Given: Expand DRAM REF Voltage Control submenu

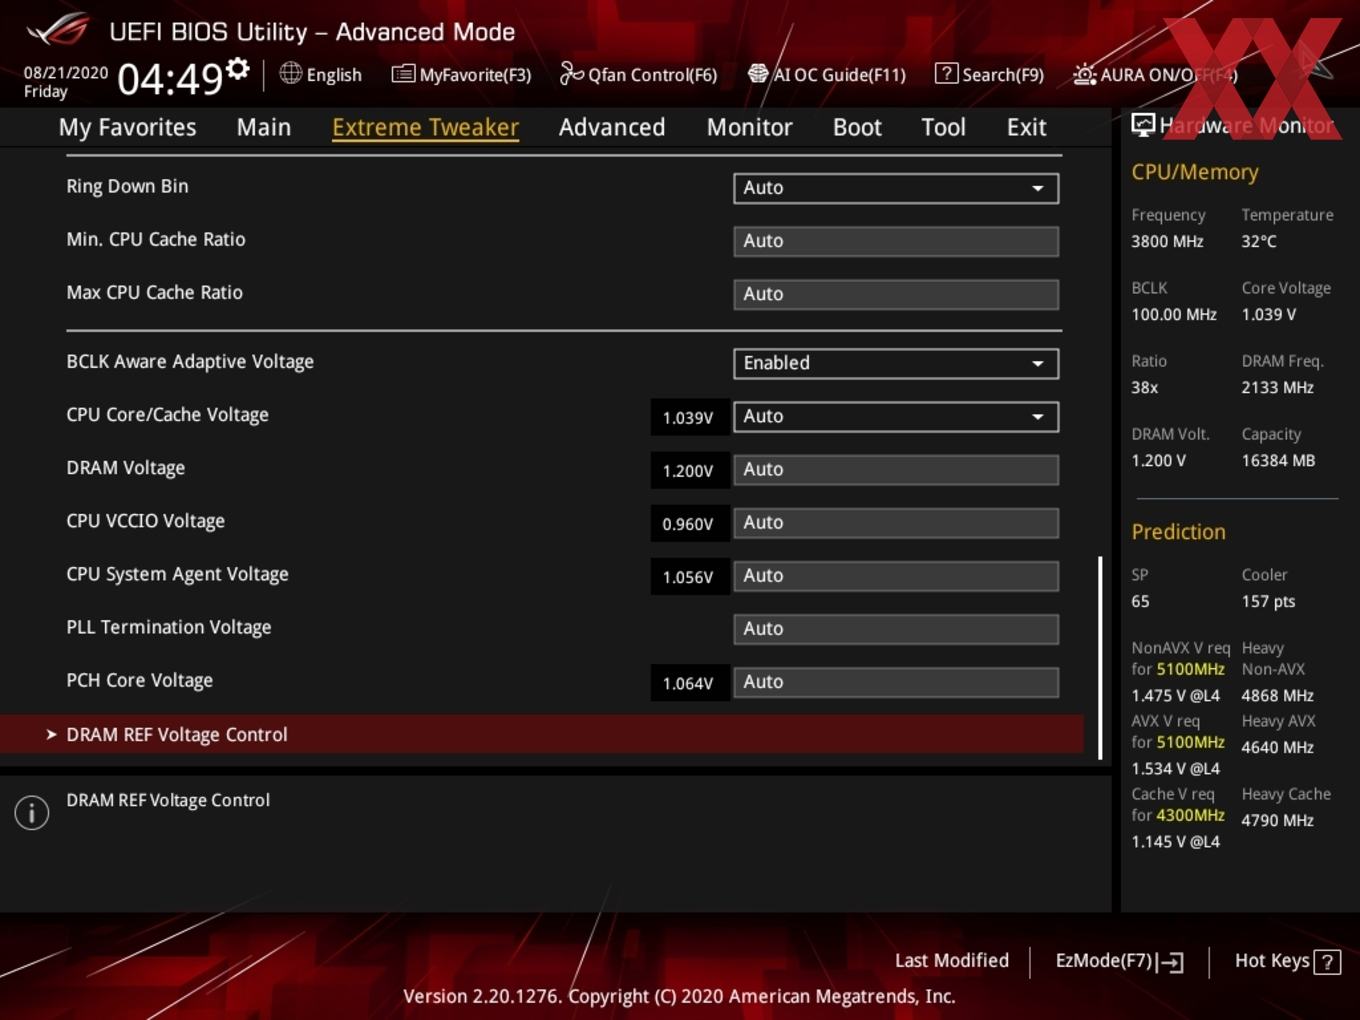Looking at the screenshot, I should click(x=542, y=734).
